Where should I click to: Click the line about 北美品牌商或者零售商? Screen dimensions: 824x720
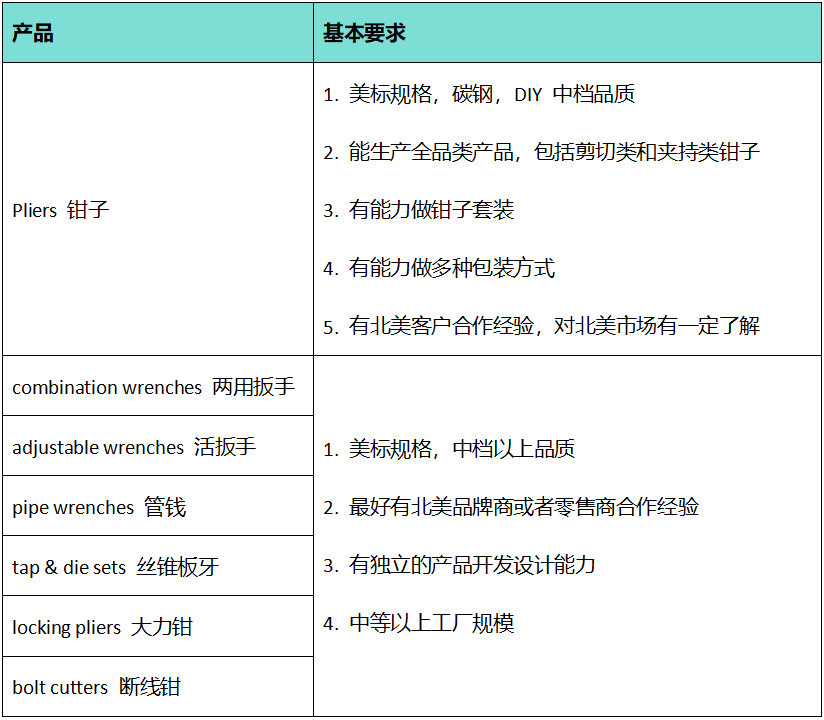pos(510,507)
